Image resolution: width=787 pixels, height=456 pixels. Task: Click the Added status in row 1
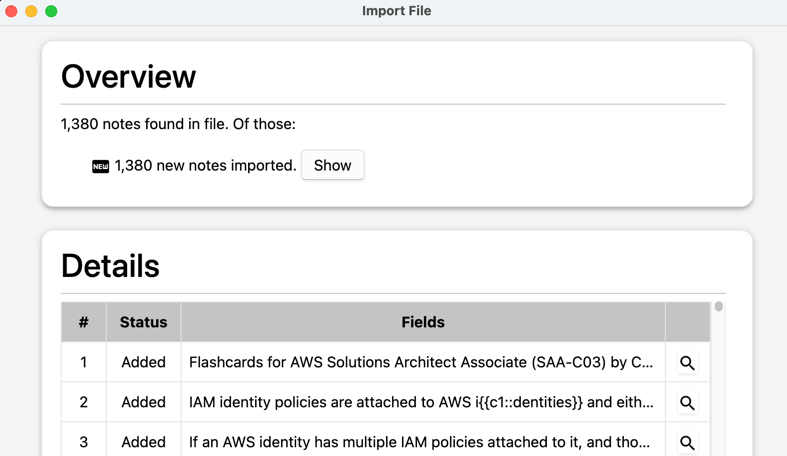143,362
